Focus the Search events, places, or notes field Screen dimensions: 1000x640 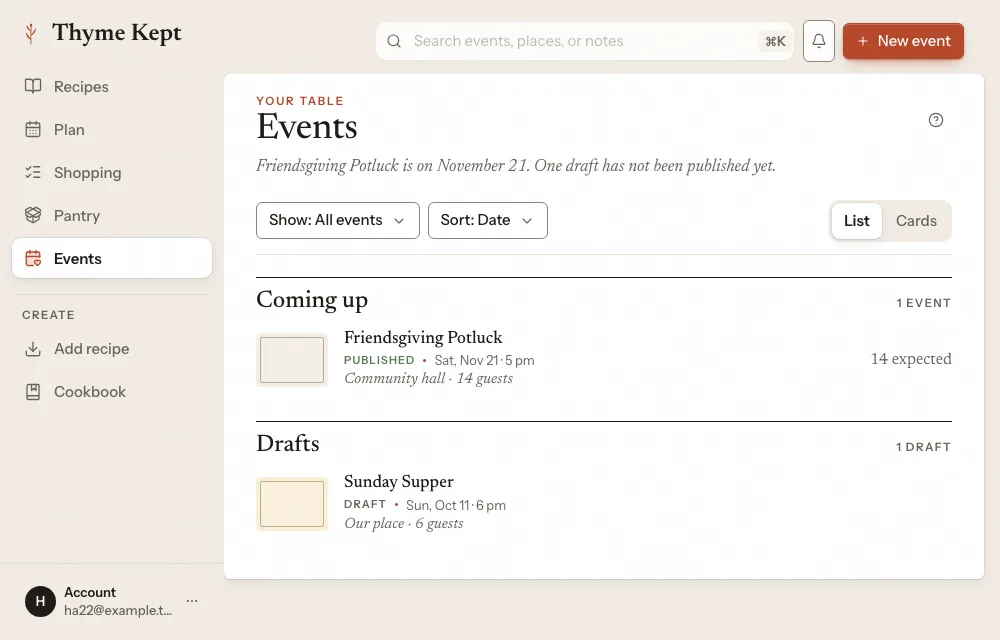[584, 41]
